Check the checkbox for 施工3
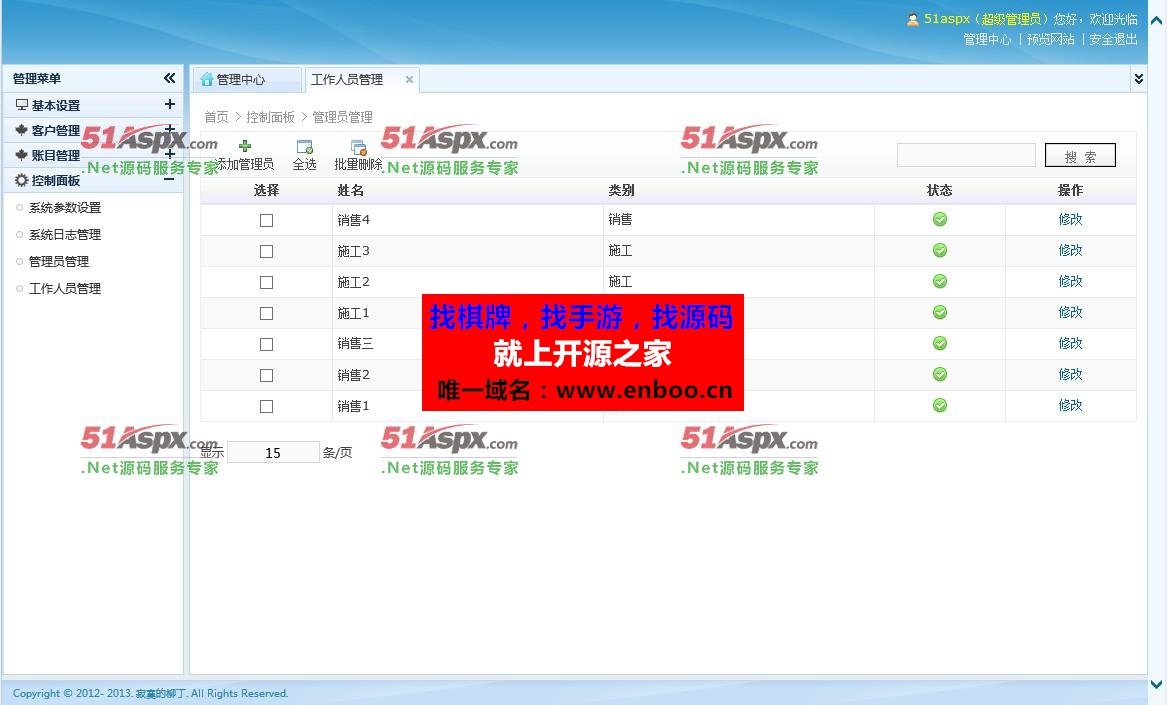Image resolution: width=1167 pixels, height=705 pixels. pyautogui.click(x=266, y=252)
